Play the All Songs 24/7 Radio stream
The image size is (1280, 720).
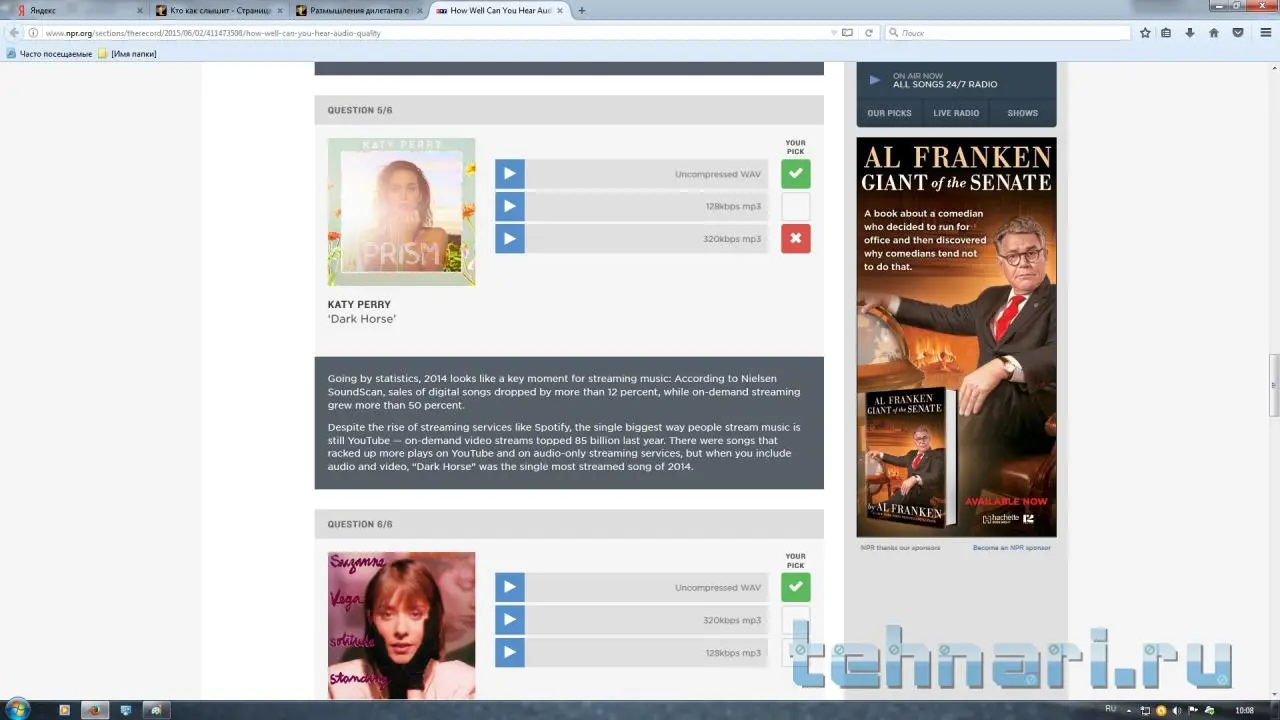coord(875,80)
